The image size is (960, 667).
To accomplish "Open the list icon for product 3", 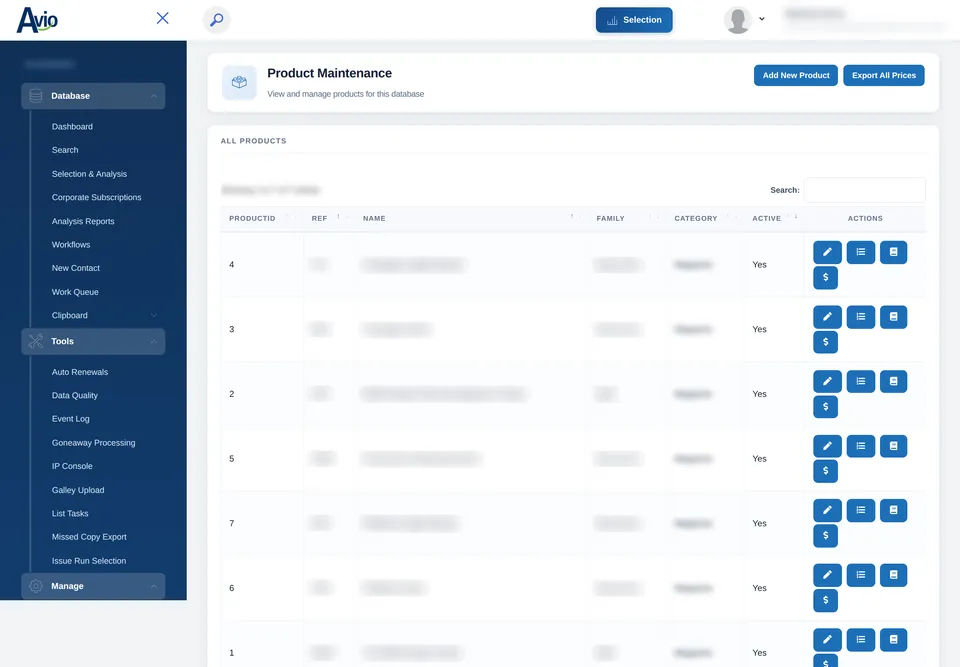I will click(x=861, y=317).
